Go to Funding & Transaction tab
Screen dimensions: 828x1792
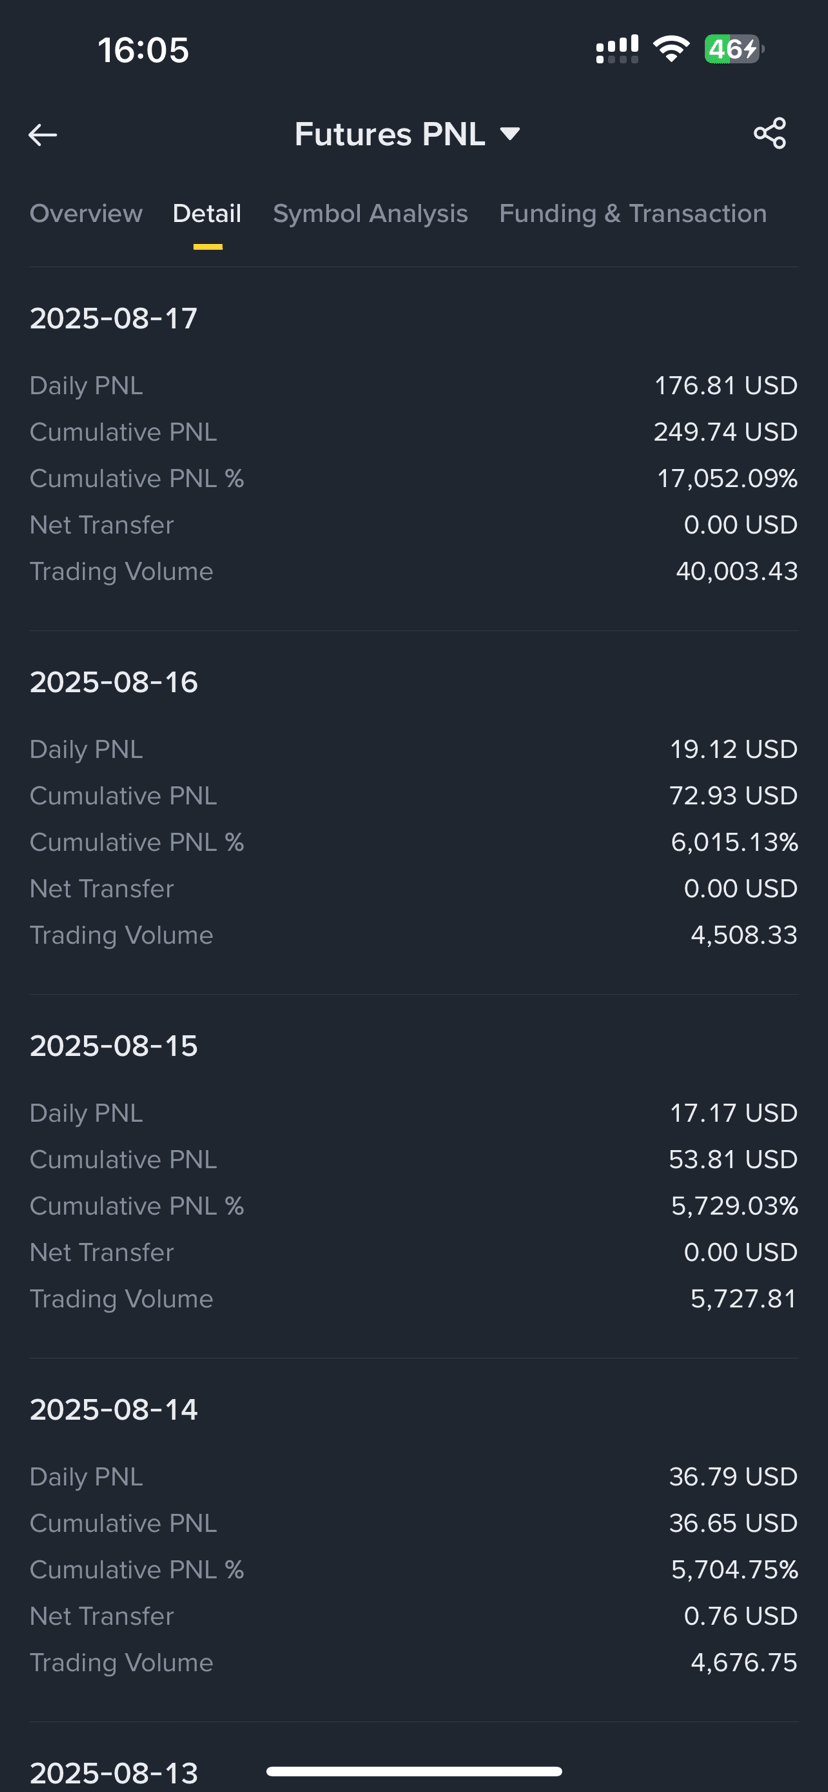[x=633, y=213]
